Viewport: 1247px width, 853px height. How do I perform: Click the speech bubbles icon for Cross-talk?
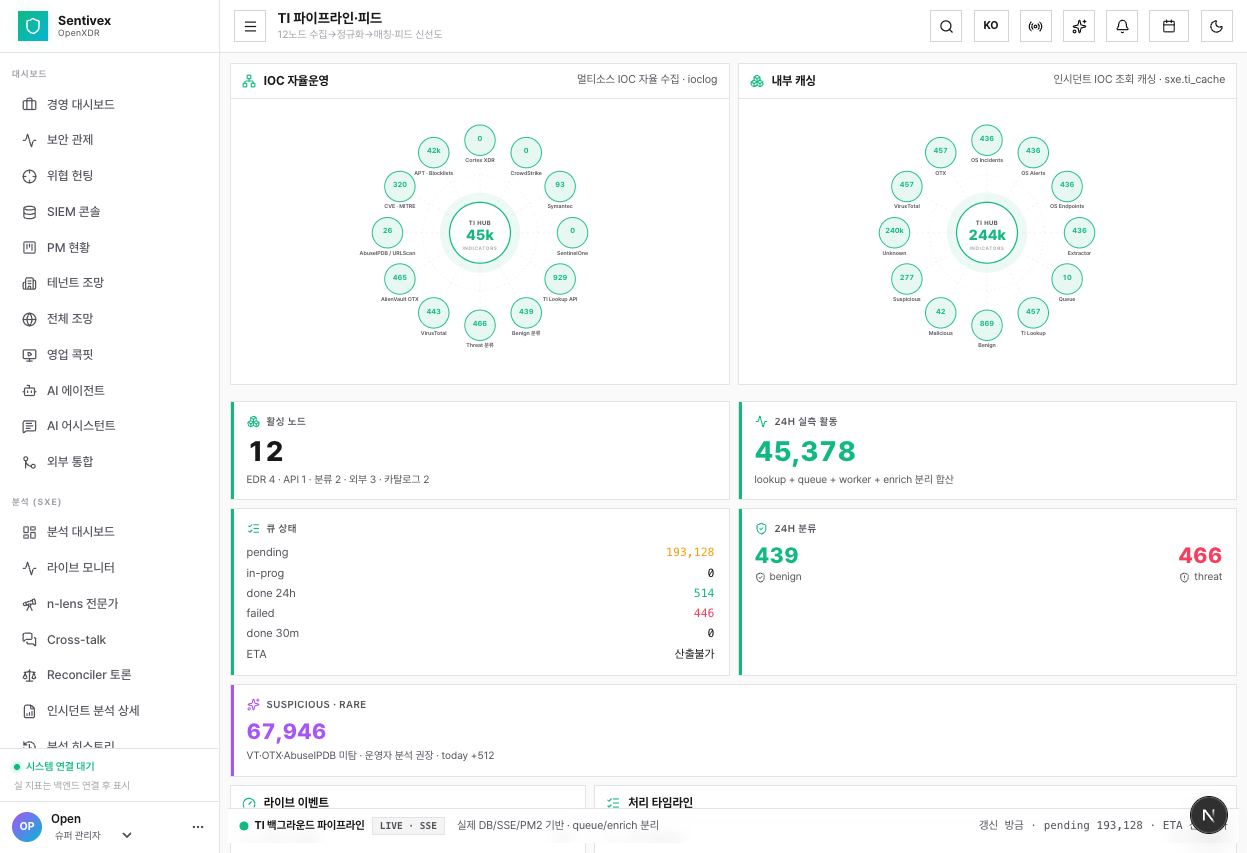pos(29,640)
